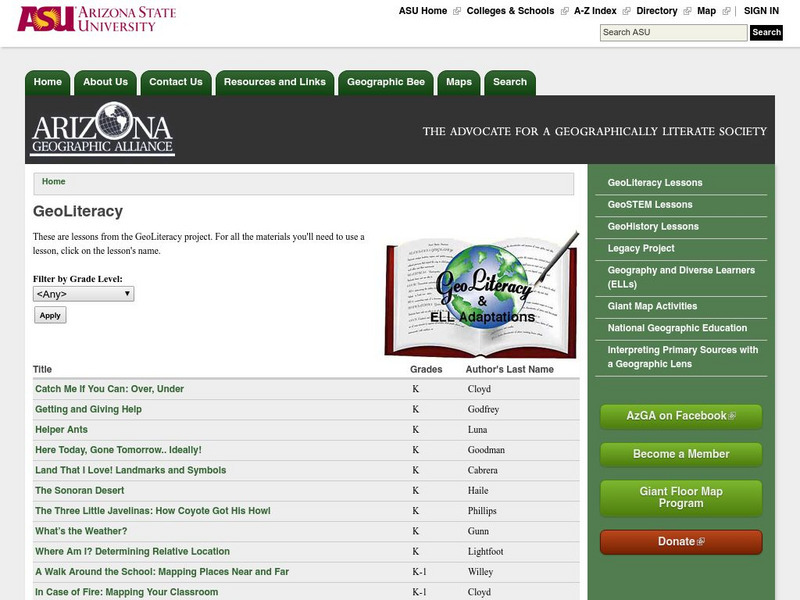The width and height of the screenshot is (800, 600).
Task: Open the About Us tab
Action: point(105,82)
